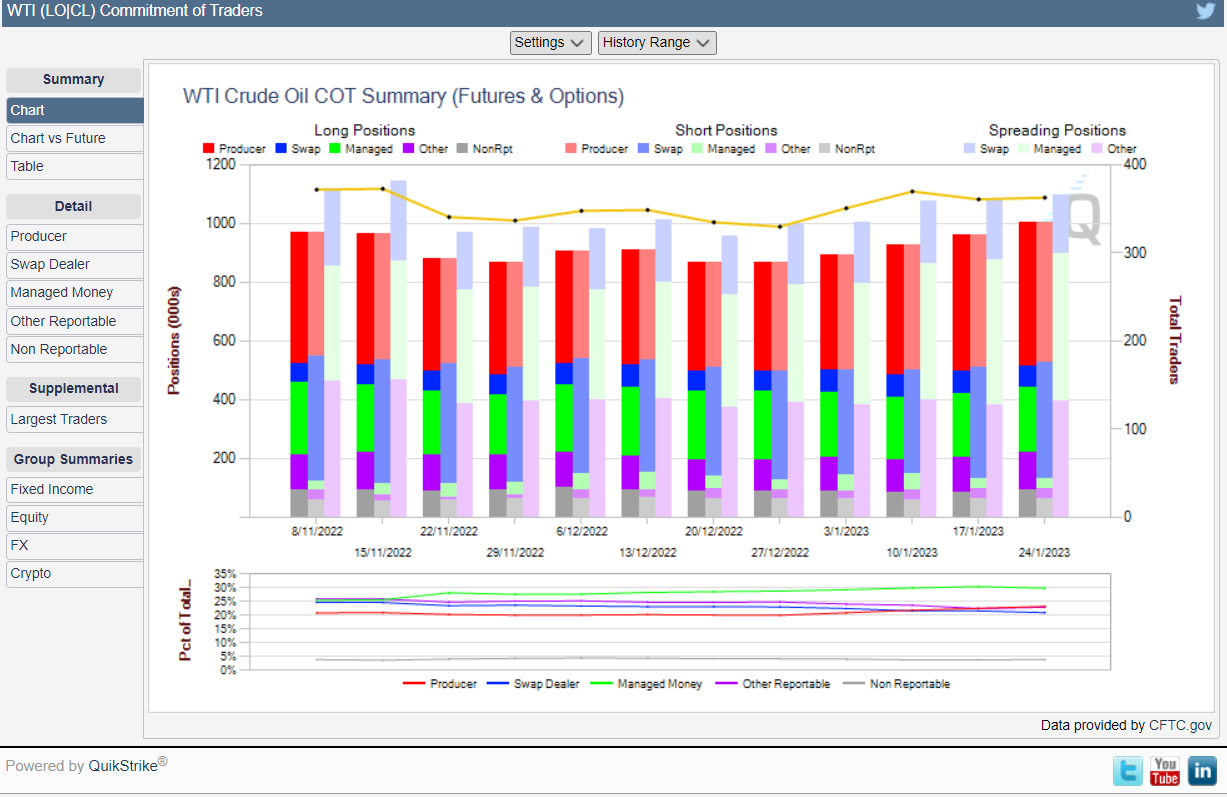The width and height of the screenshot is (1227, 797).
Task: Open the Producer detail page
Action: 39,236
